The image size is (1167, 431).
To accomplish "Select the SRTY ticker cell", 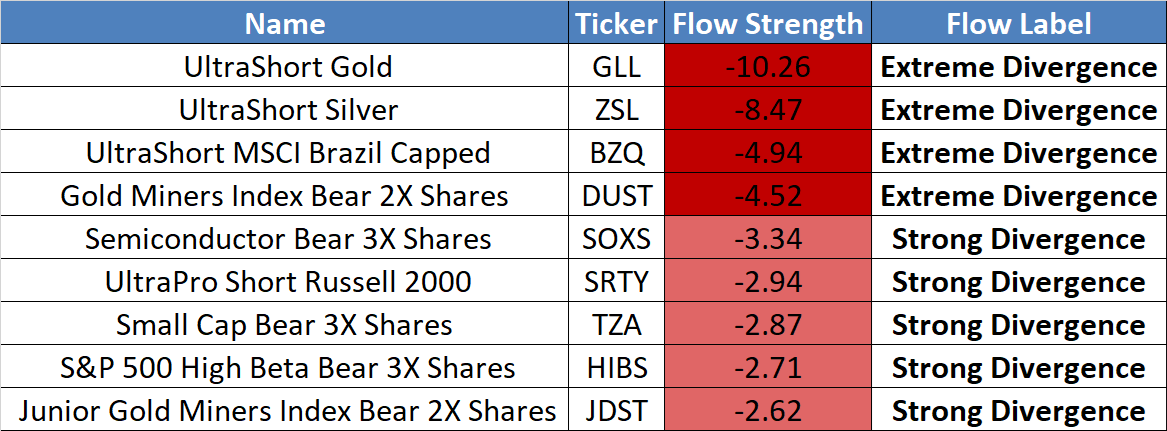I will point(617,282).
